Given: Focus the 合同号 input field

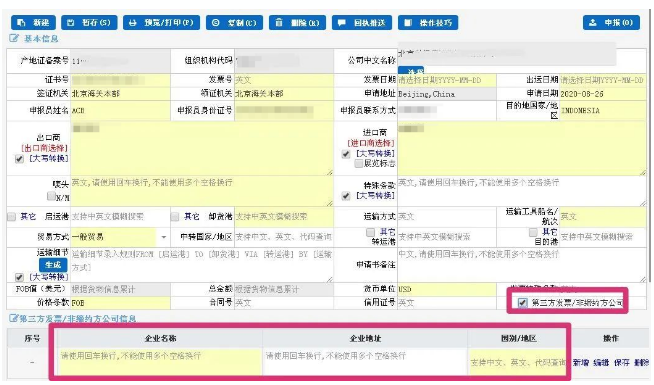Looking at the screenshot, I should [284, 303].
